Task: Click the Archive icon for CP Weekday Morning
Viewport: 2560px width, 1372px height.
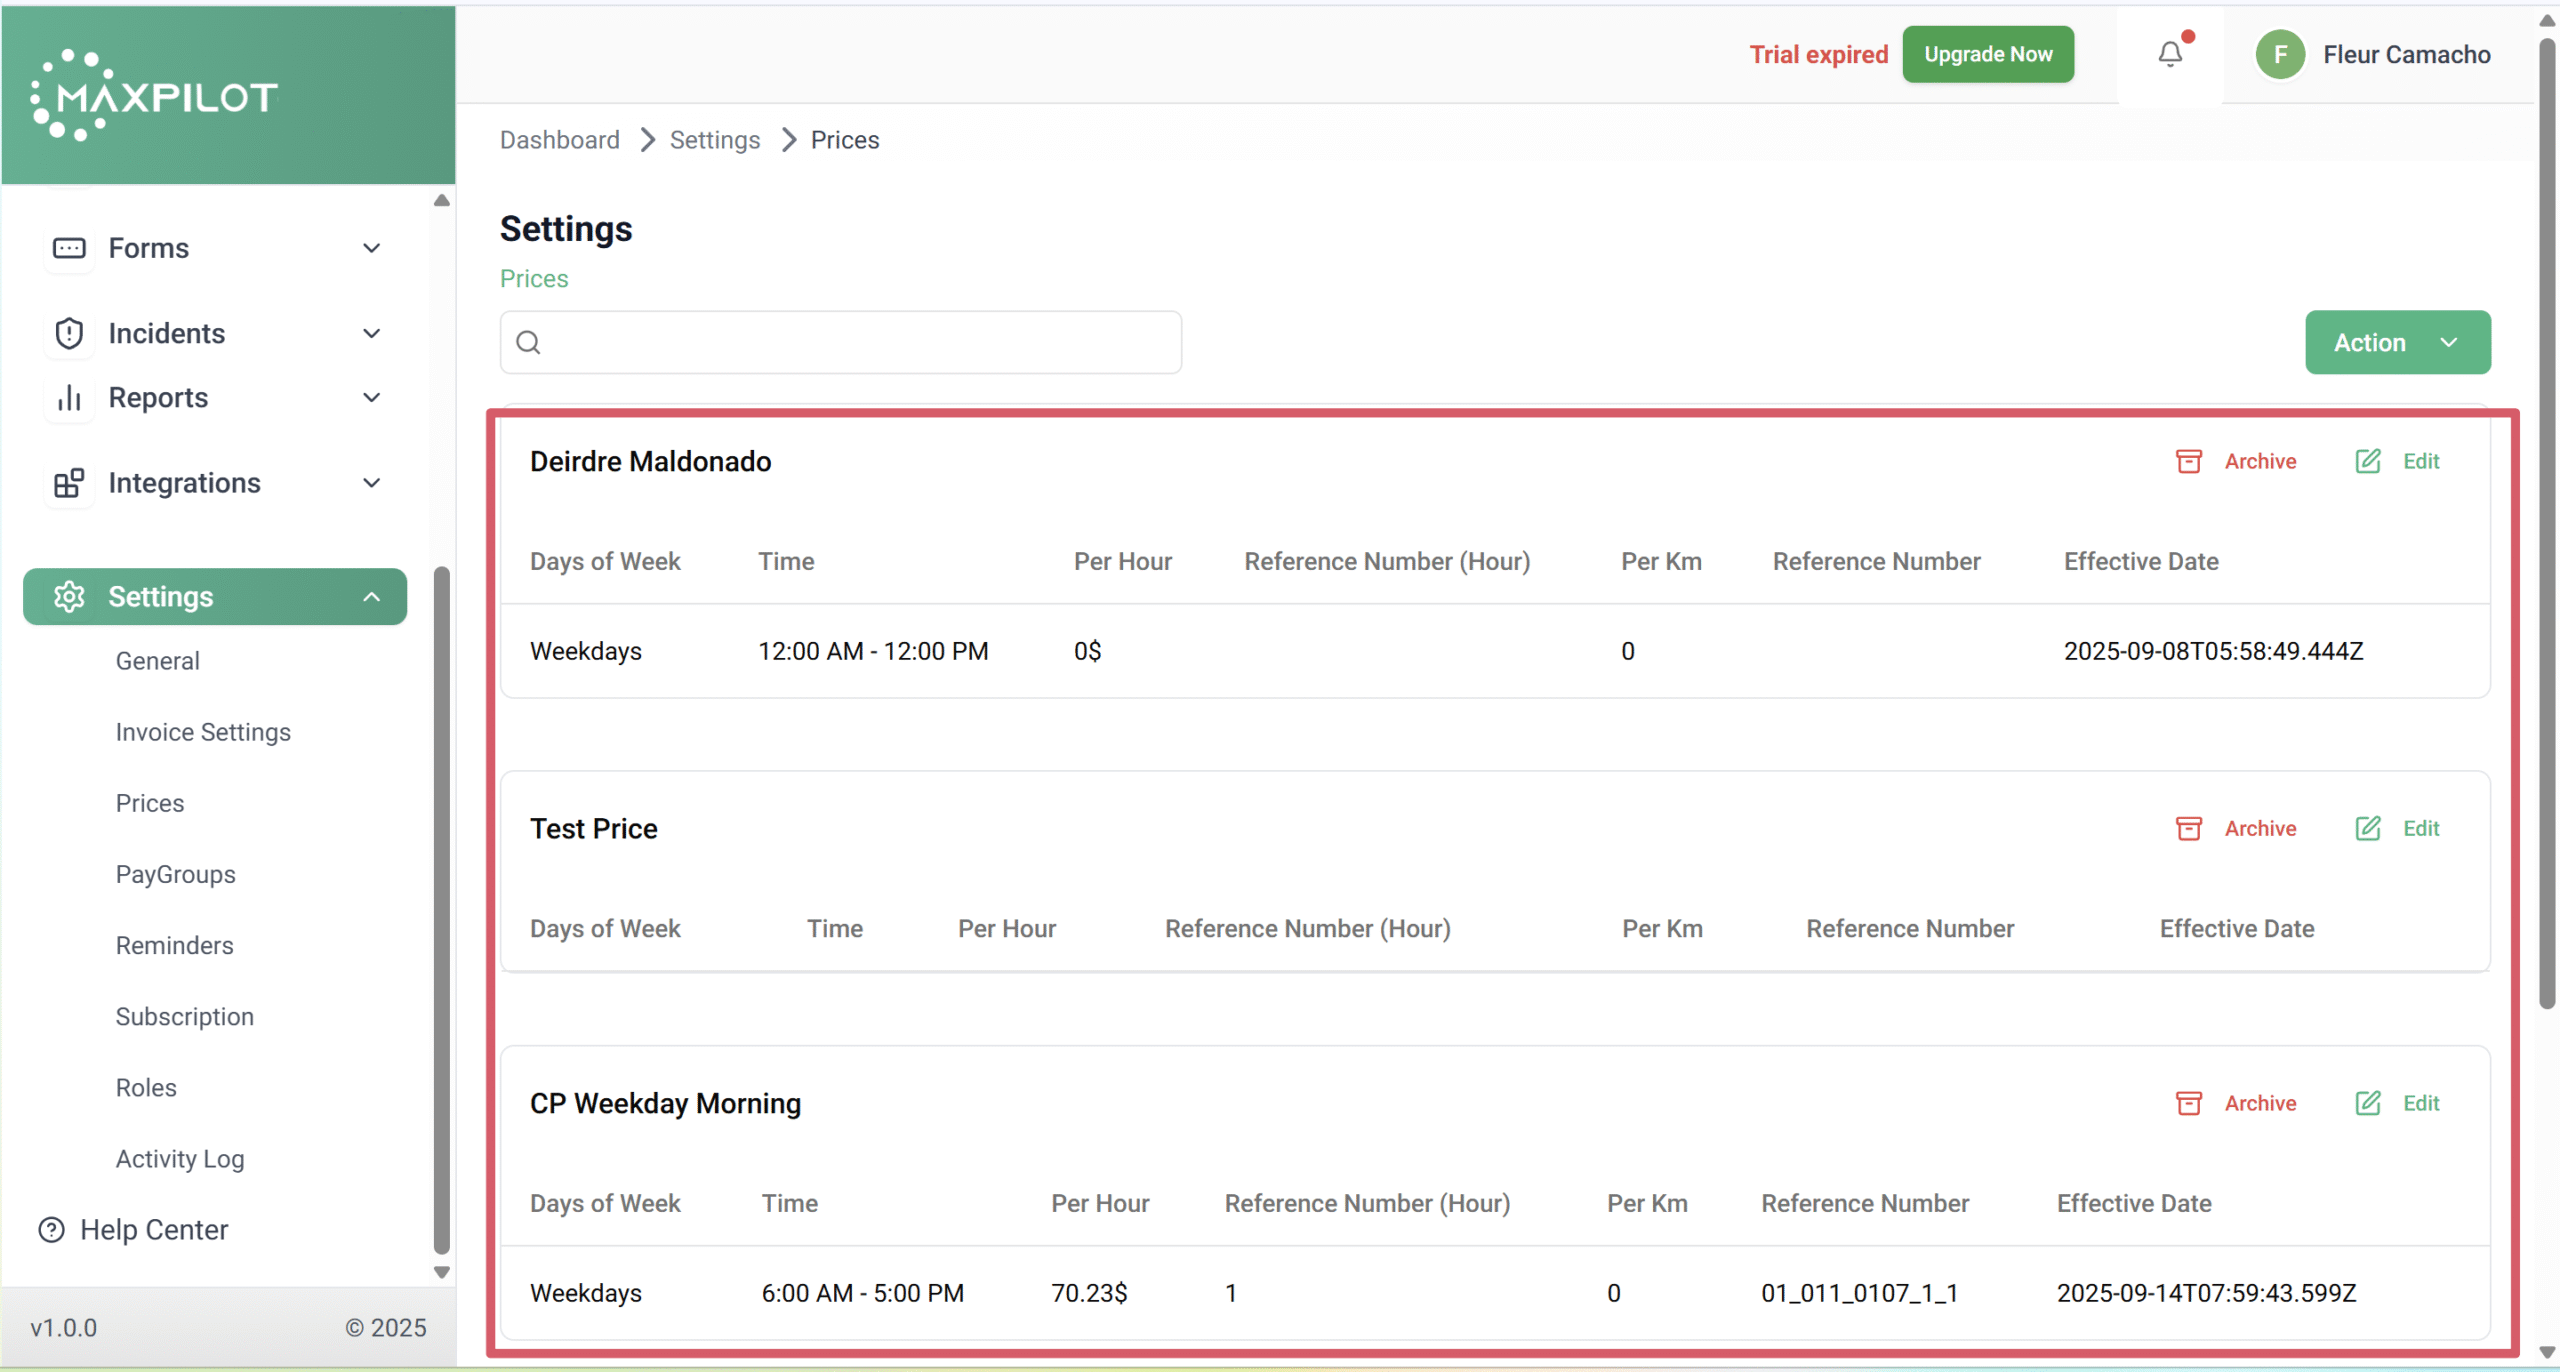Action: tap(2188, 1103)
